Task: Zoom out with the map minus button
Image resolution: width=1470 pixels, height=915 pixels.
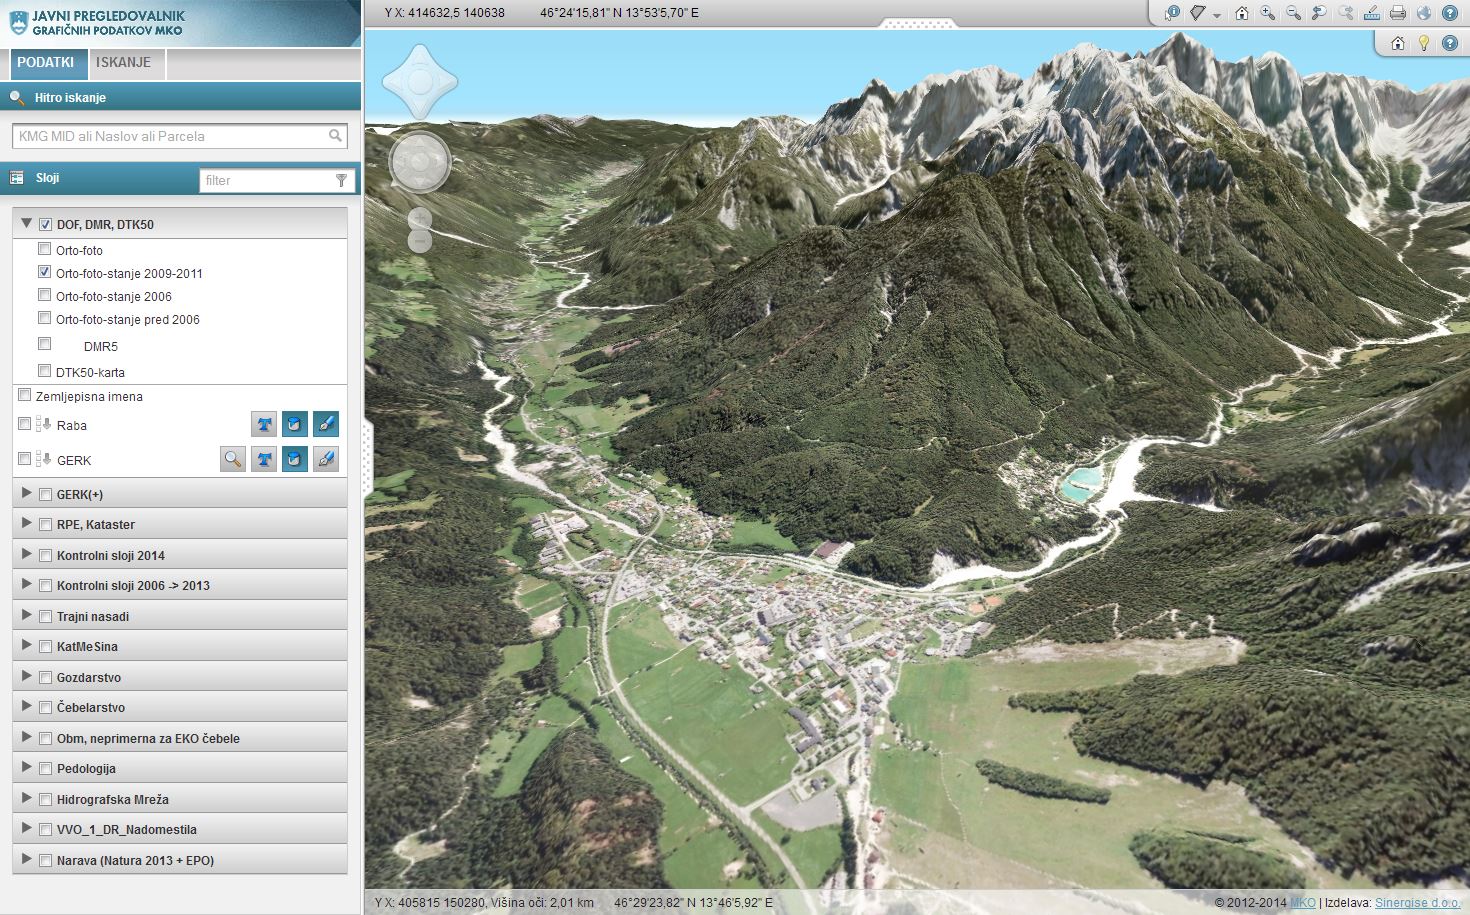Action: pos(420,240)
